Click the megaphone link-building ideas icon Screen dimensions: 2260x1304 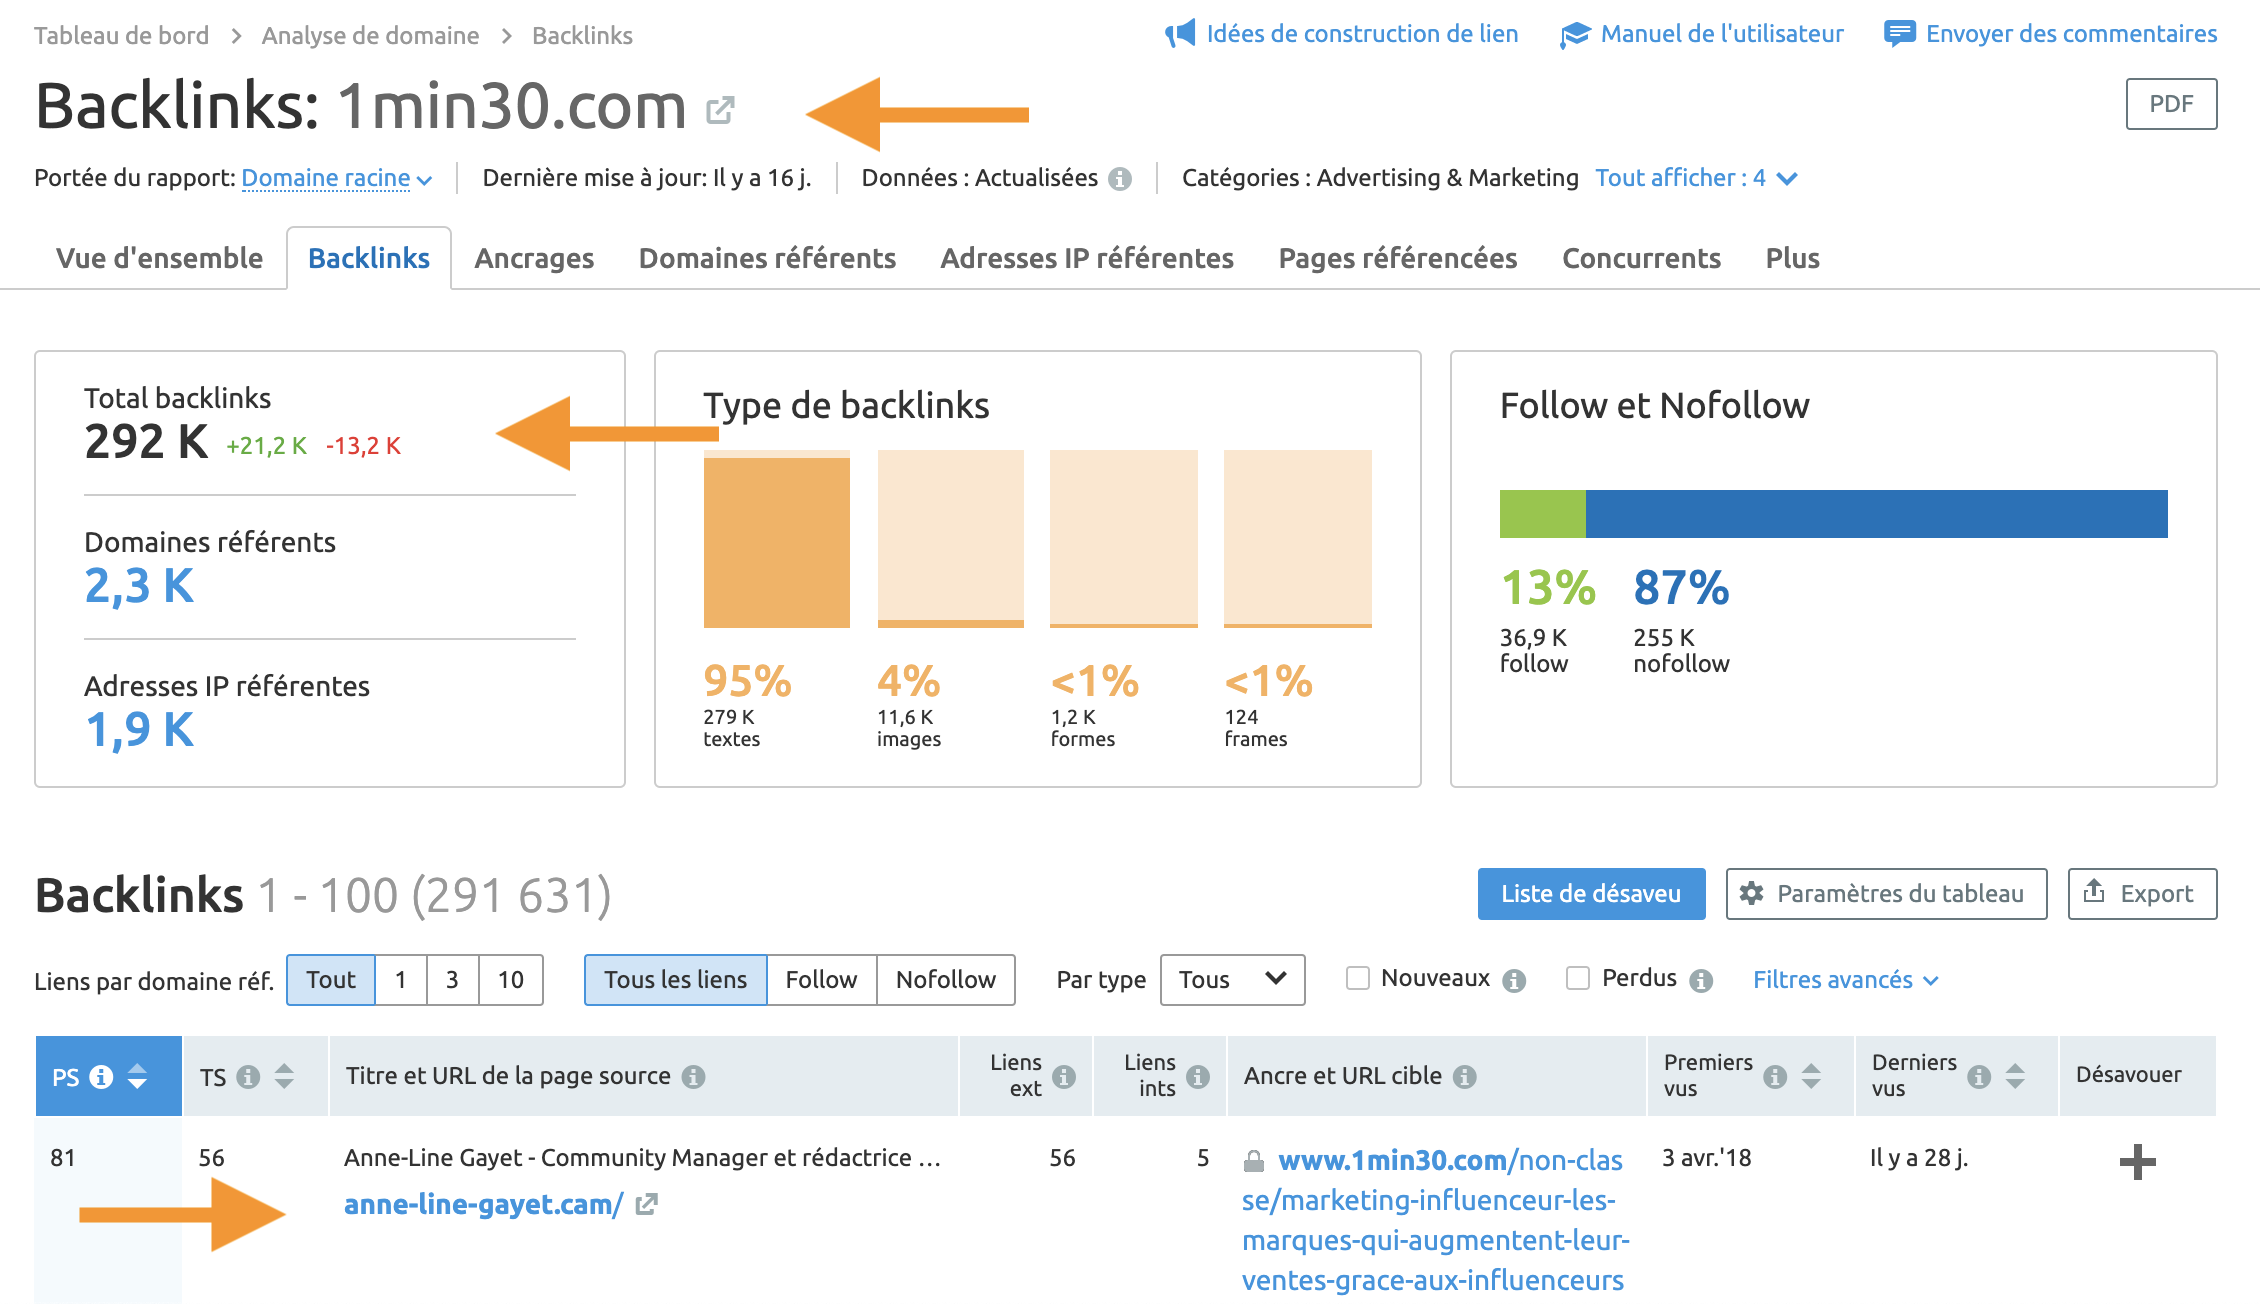pos(1180,34)
